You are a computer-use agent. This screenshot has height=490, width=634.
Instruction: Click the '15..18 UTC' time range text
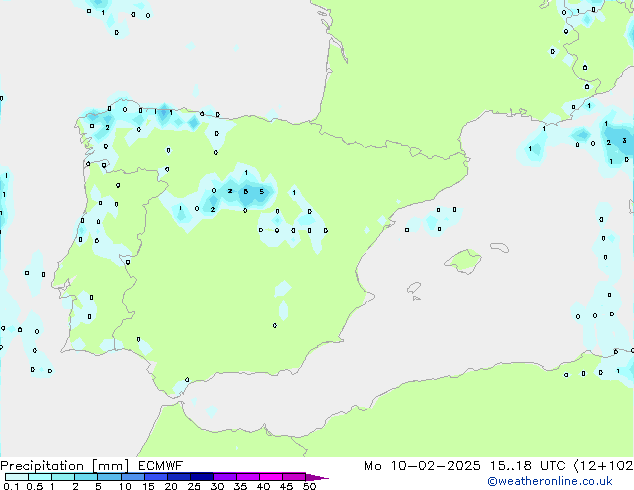527,466
